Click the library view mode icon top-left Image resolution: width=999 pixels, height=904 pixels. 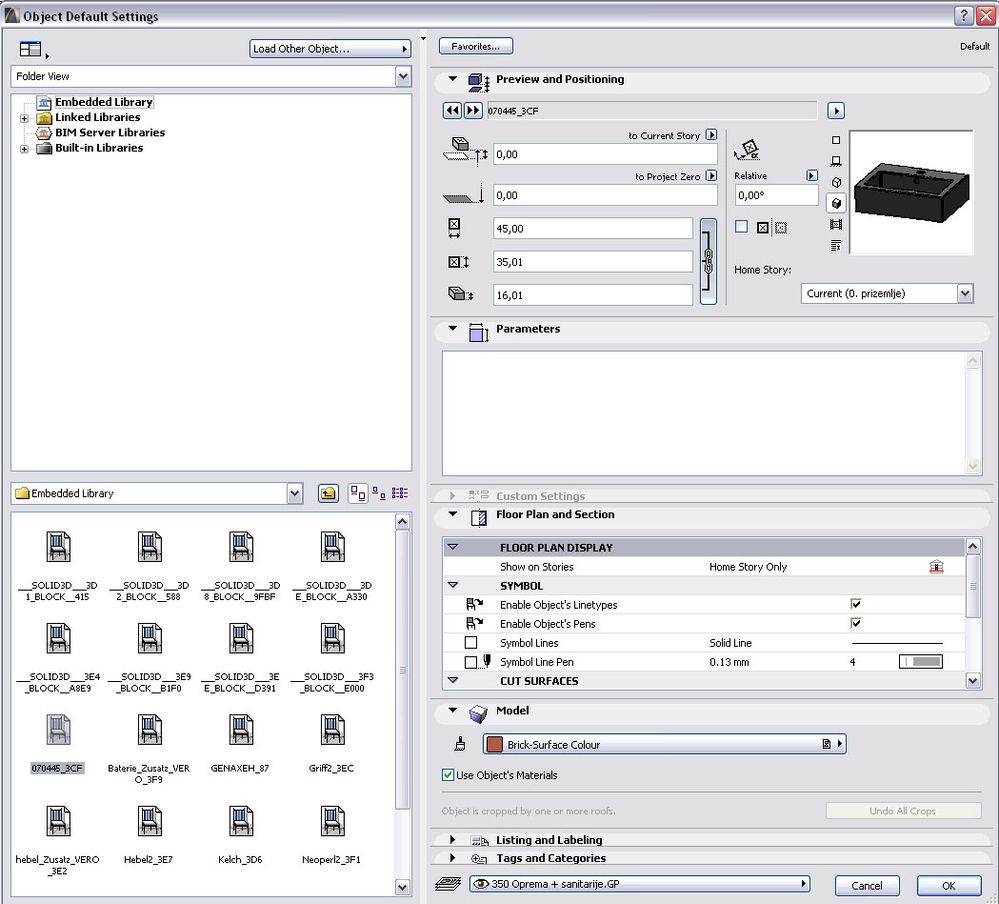click(x=31, y=49)
